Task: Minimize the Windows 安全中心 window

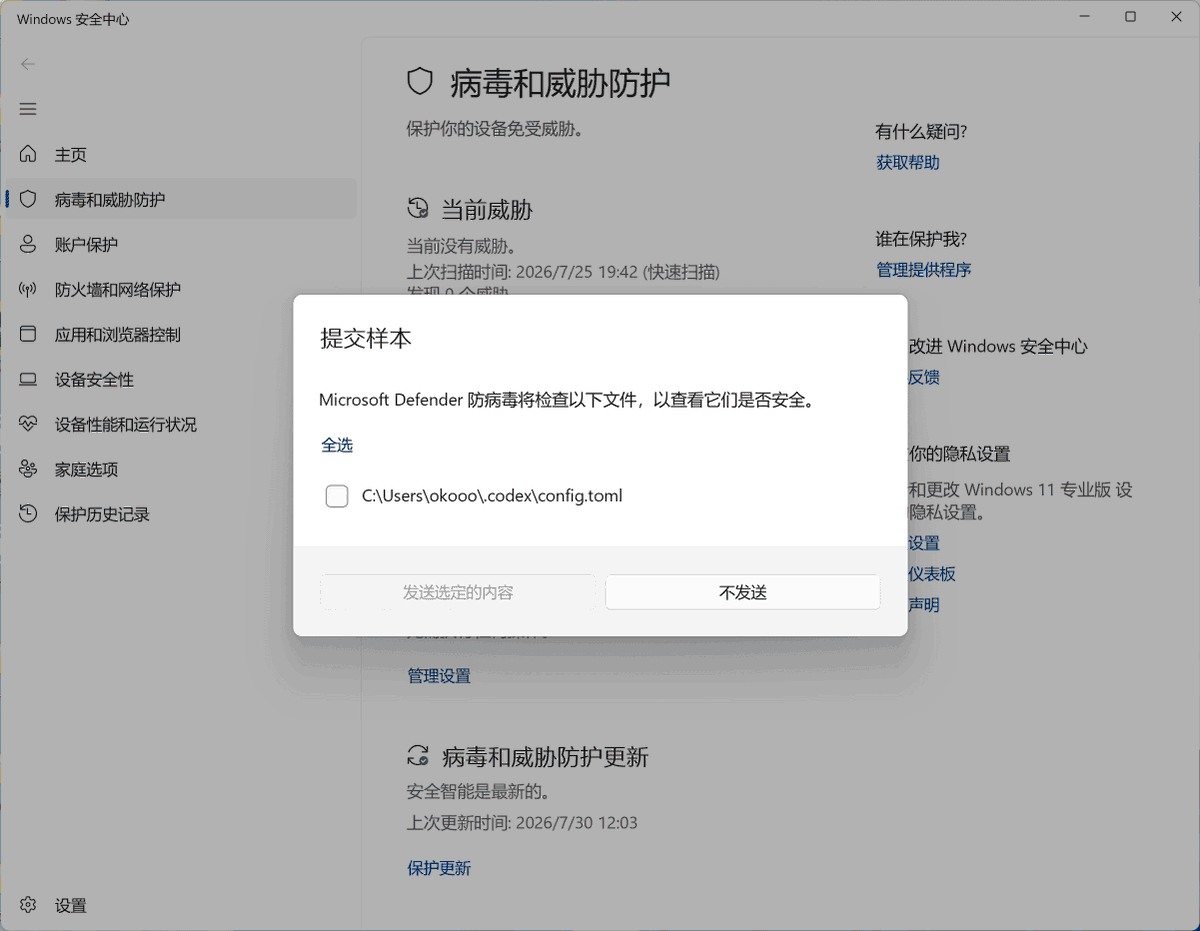Action: point(1084,17)
